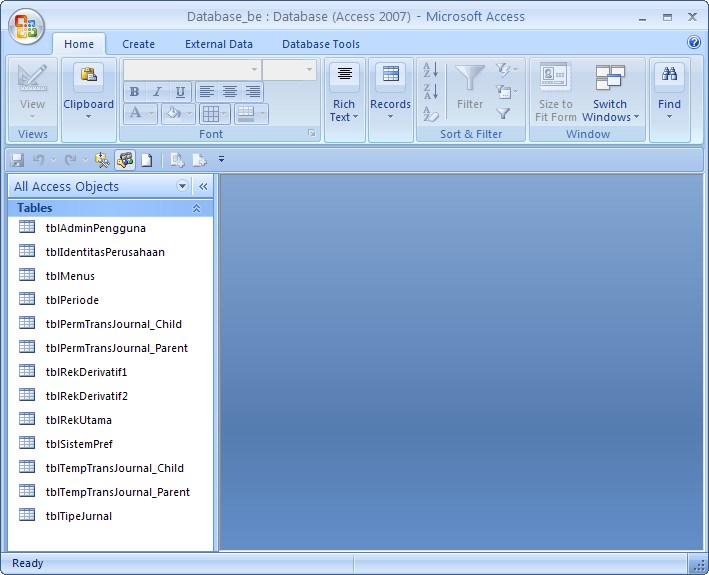
Task: Click the Fill color paint bucket icon
Action: [x=174, y=113]
